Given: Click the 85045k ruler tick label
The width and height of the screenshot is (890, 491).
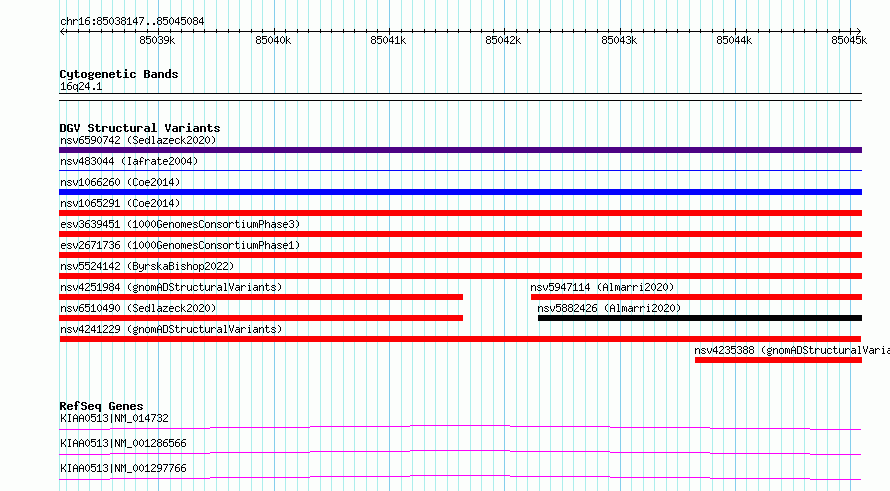Looking at the screenshot, I should click(x=850, y=40).
